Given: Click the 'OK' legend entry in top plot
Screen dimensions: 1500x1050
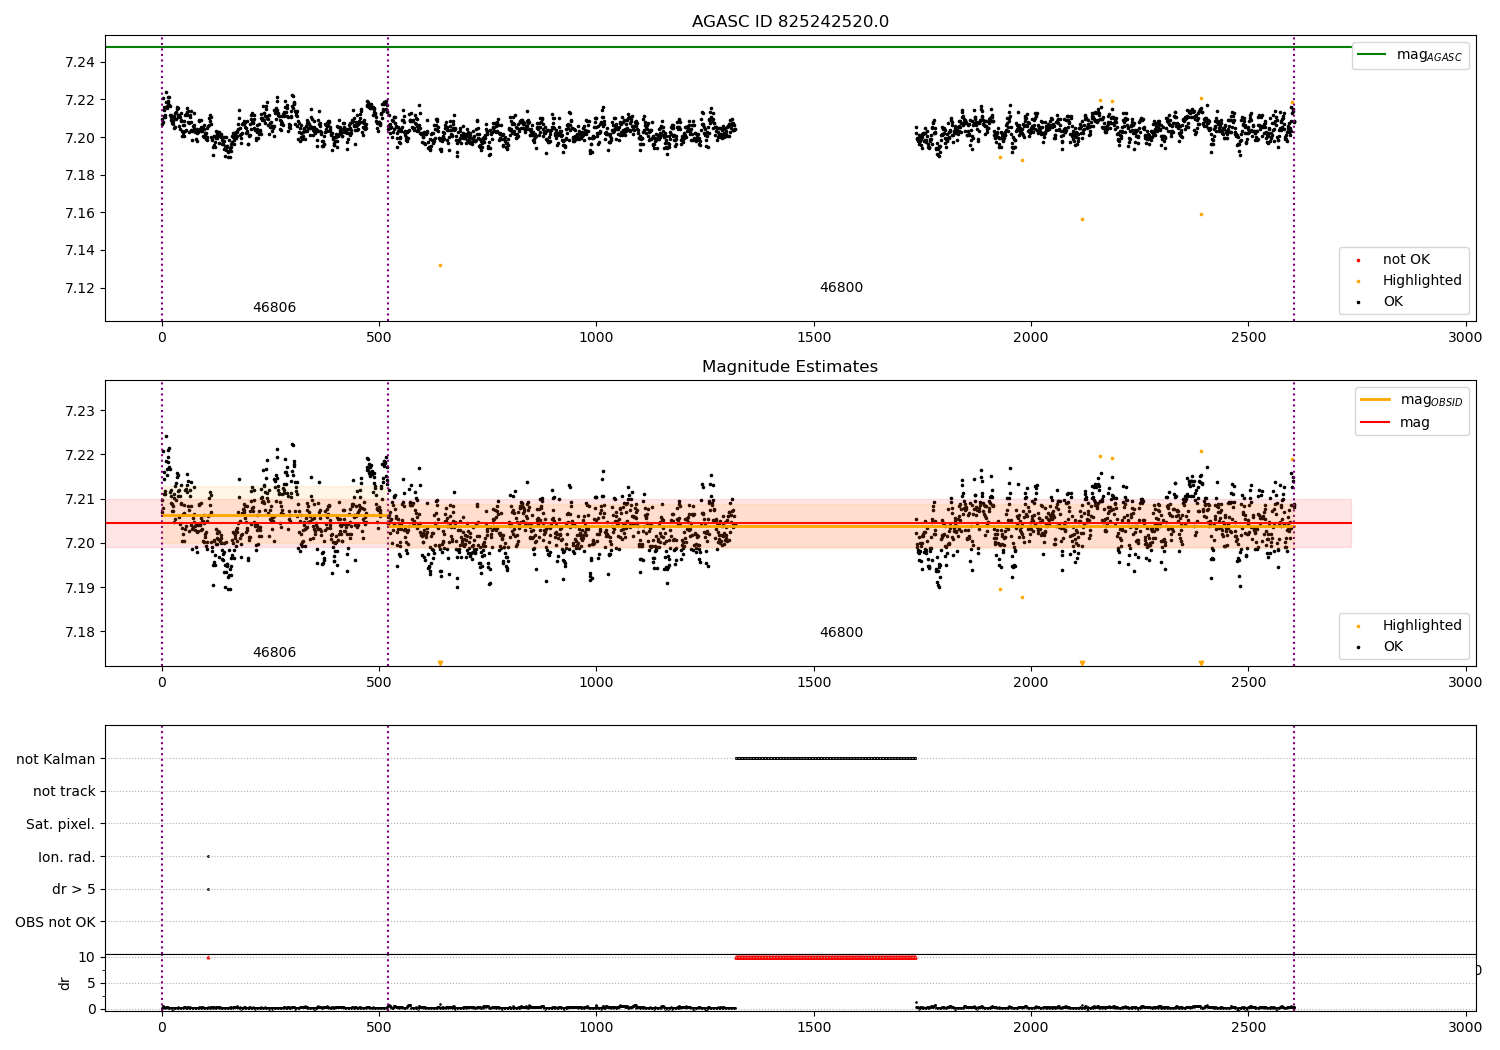Looking at the screenshot, I should [x=1392, y=302].
